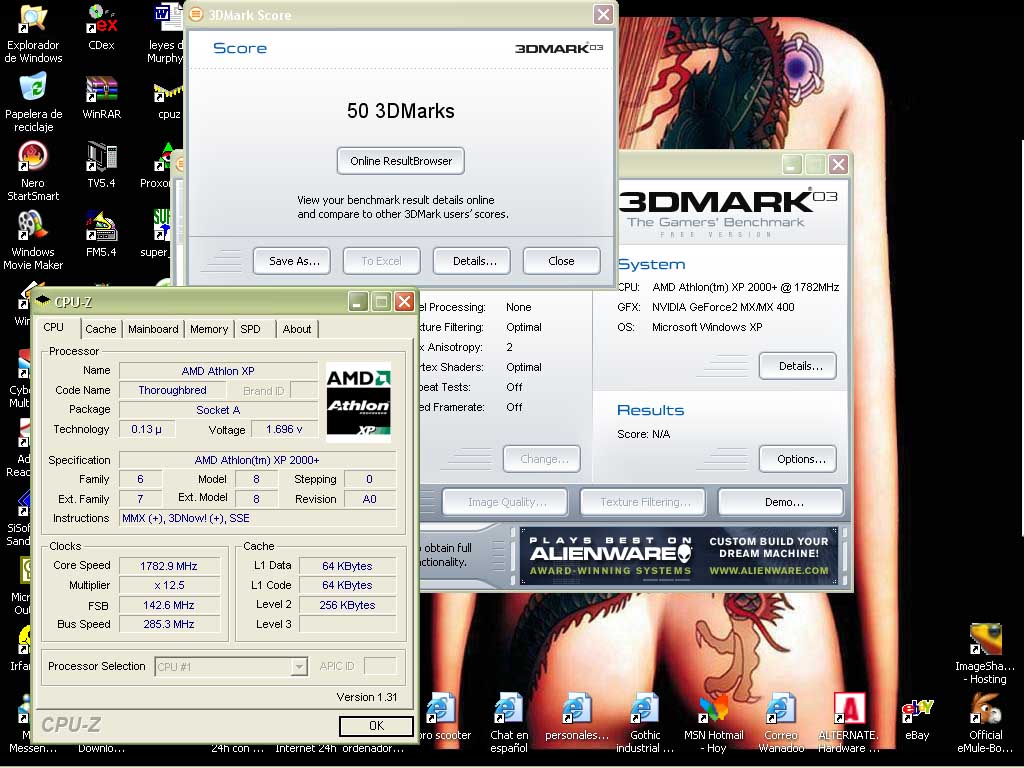The image size is (1024, 768).
Task: Click the Alienware advertisement banner
Action: coord(679,557)
